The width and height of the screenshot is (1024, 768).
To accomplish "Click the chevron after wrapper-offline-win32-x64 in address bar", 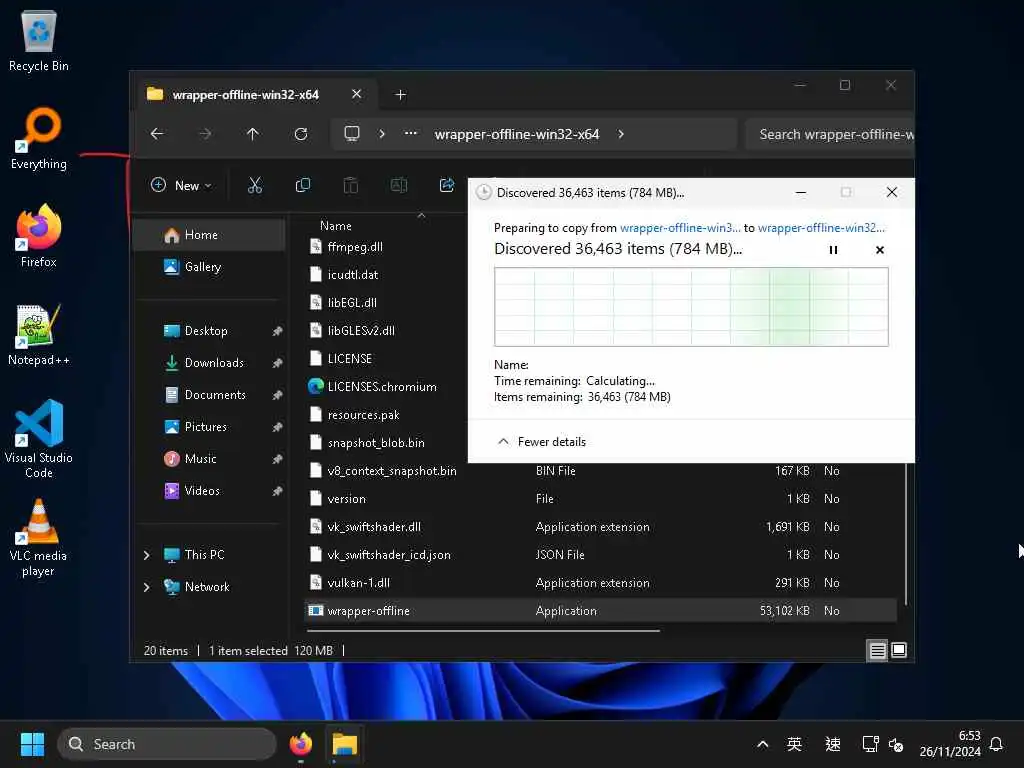I will coord(621,134).
